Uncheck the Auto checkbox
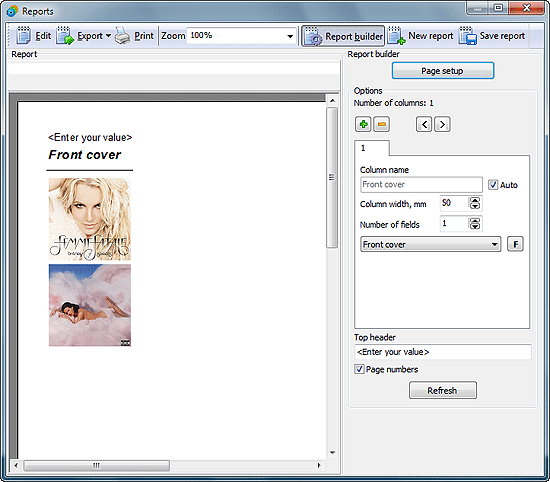550x482 pixels. pos(493,185)
